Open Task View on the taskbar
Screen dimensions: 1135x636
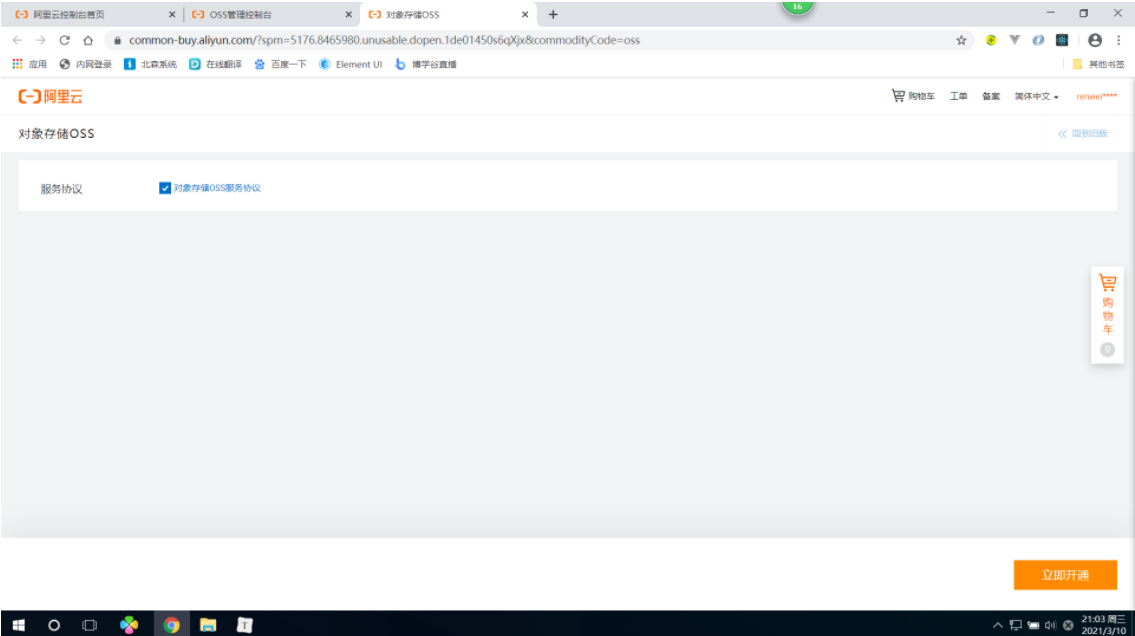pyautogui.click(x=89, y=624)
